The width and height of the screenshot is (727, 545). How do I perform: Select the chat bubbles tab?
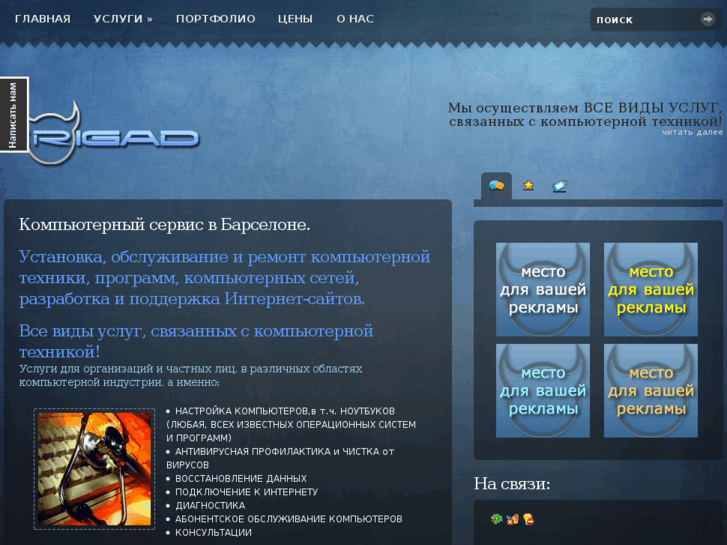(x=497, y=186)
